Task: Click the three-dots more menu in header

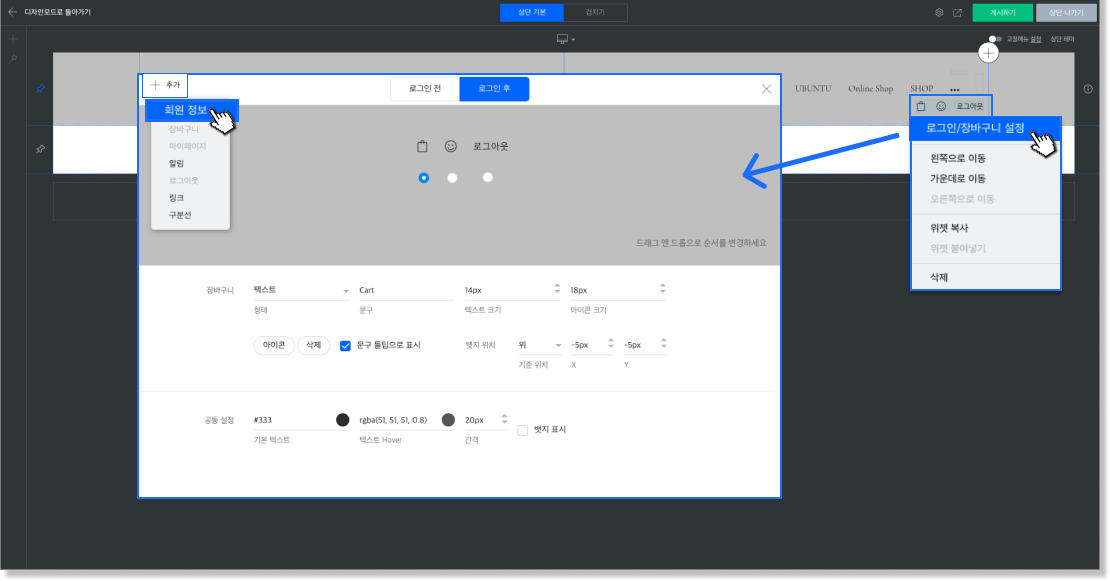Action: coord(955,90)
